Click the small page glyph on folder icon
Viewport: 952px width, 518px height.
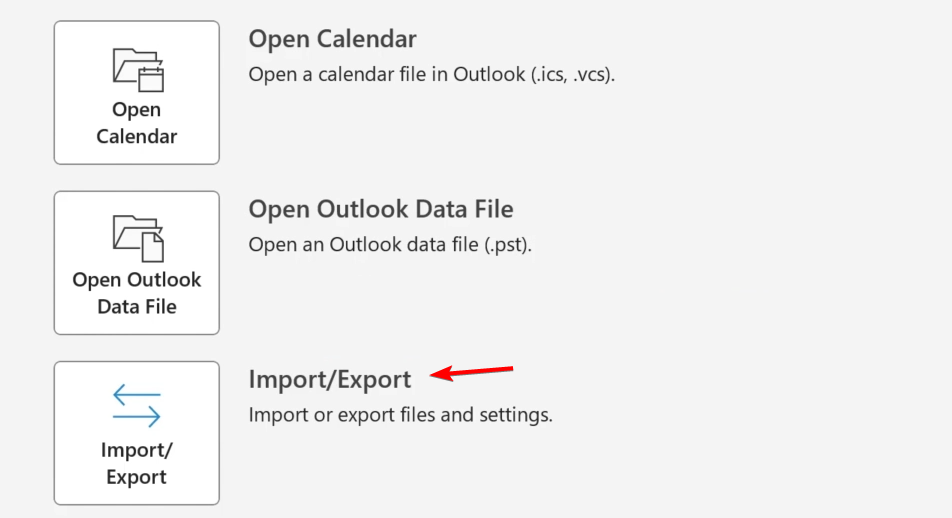(x=152, y=248)
